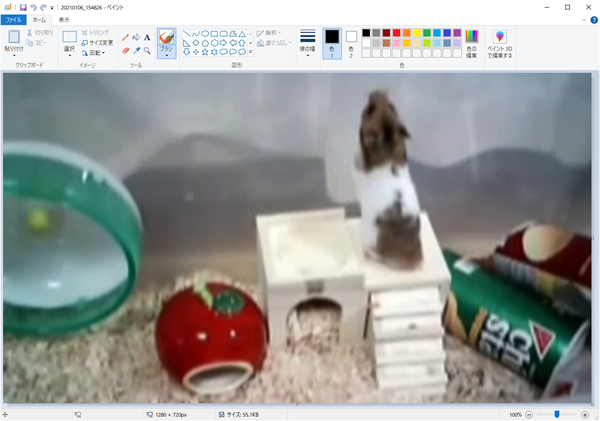Viewport: 600px width, 421px height.
Task: Pick the green swatch in the top palette row
Action: coord(427,33)
